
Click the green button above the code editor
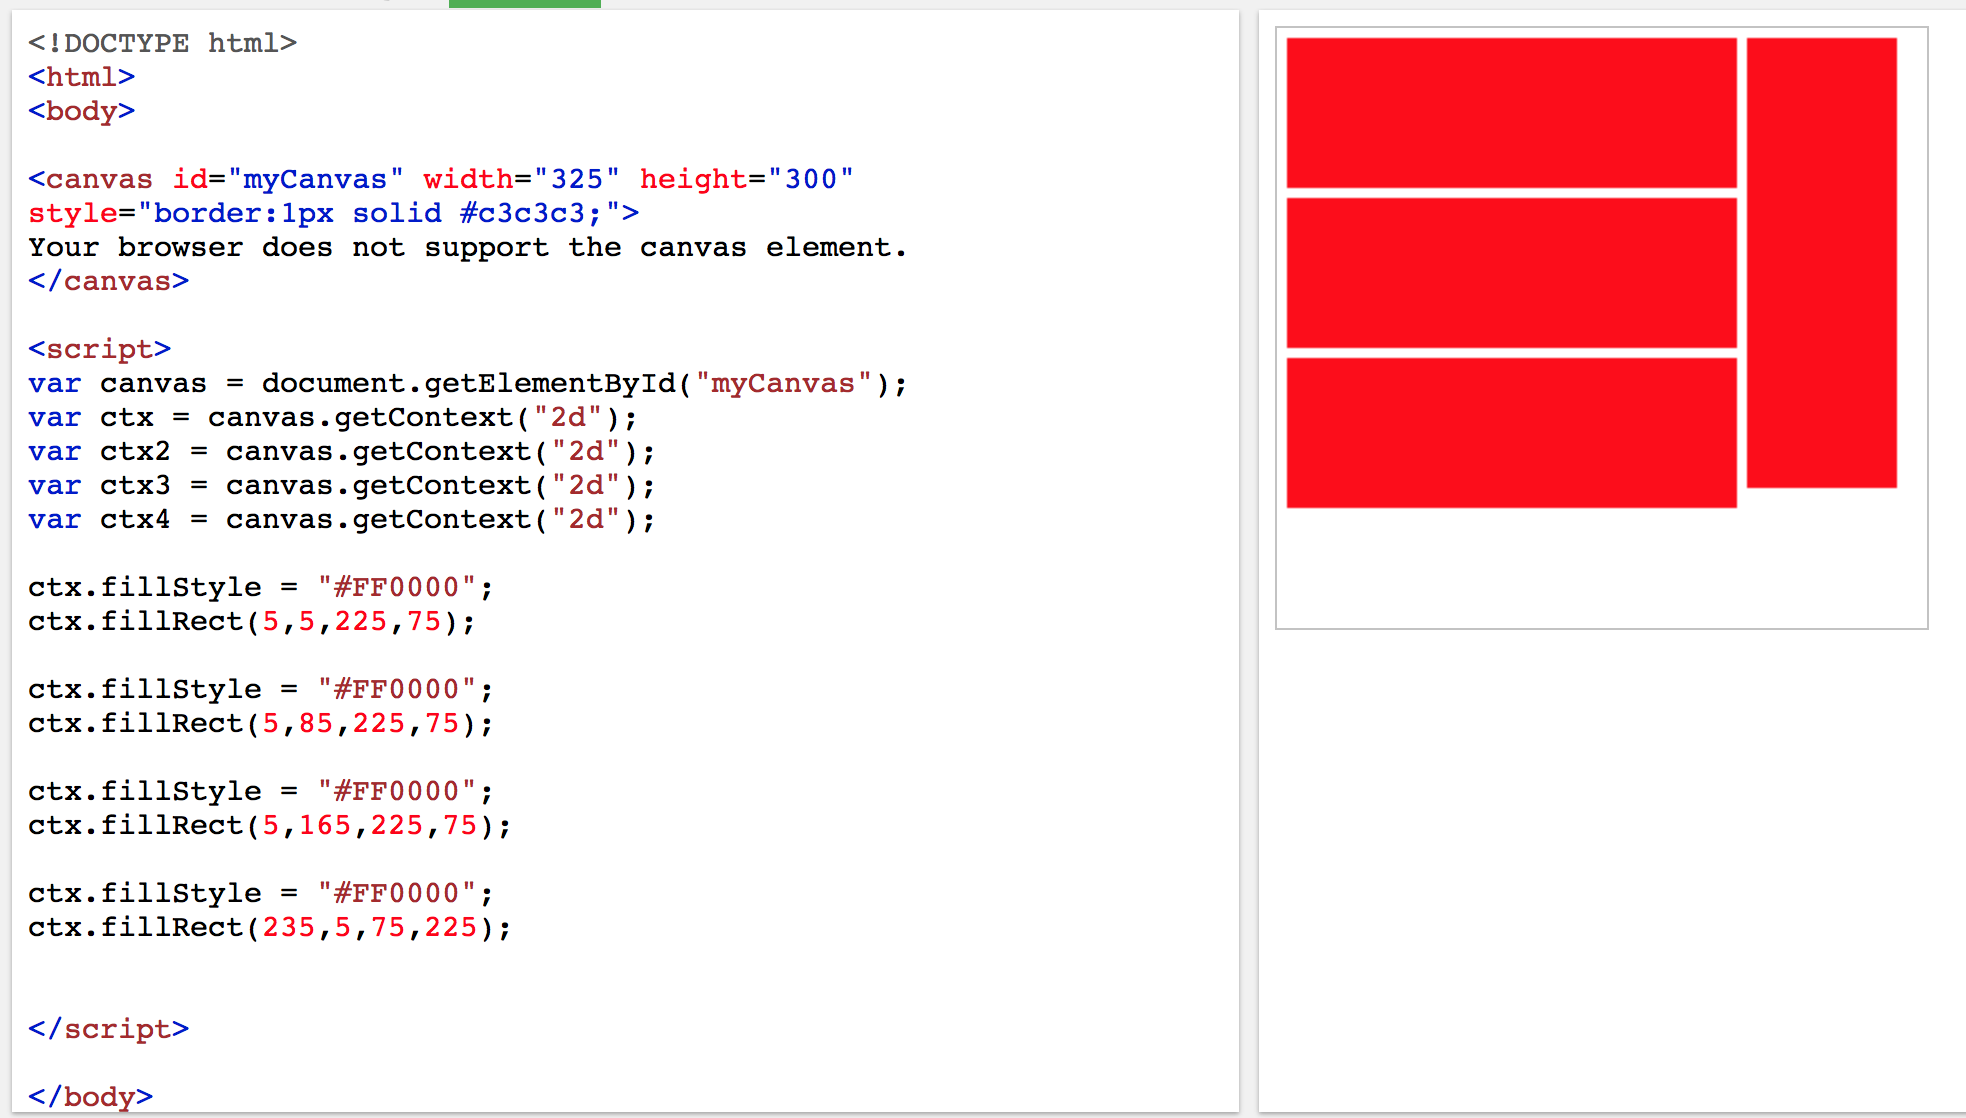(x=524, y=4)
